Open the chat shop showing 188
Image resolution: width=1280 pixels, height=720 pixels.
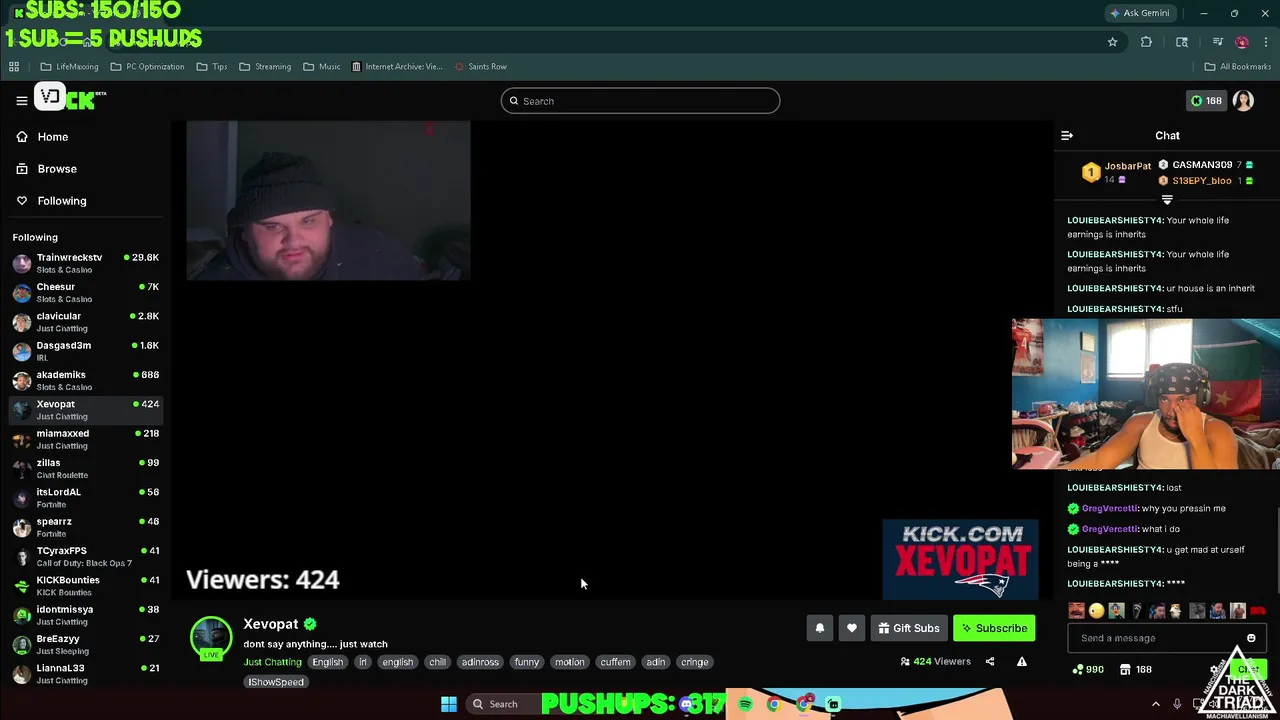1135,669
